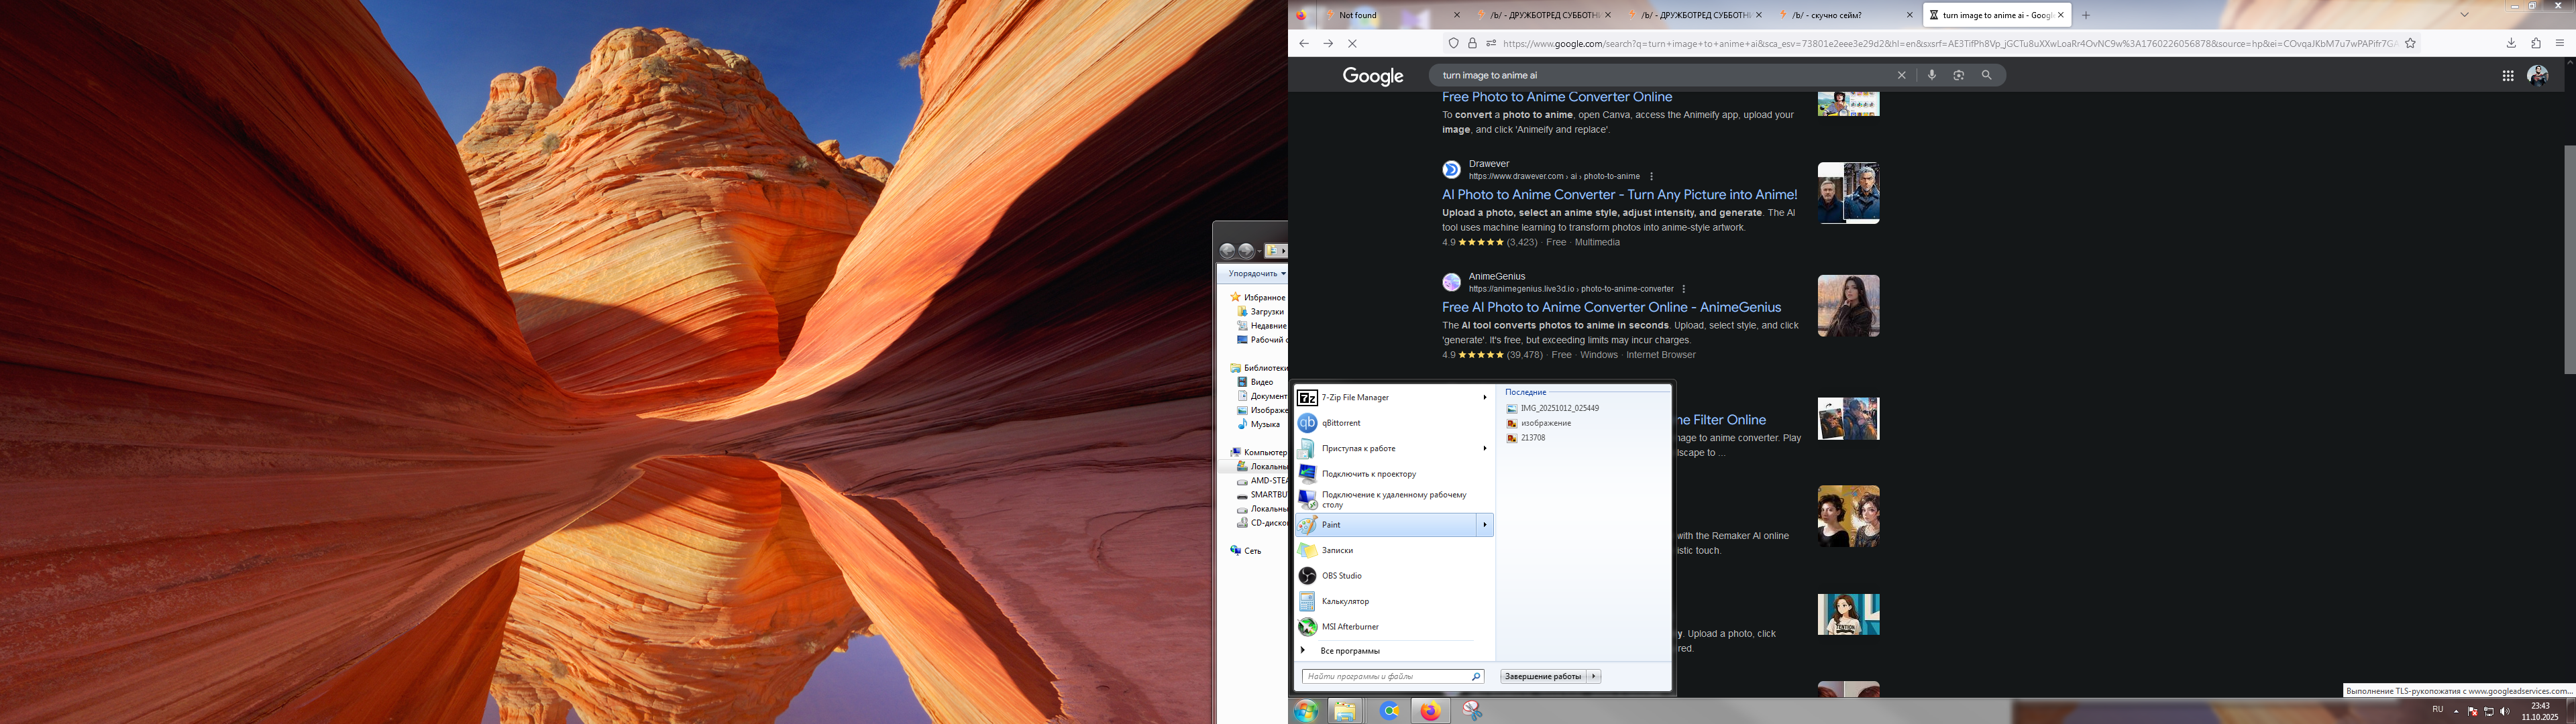Screen dimensions: 2576x724
Task: Click the search by image camera icon
Action: pyautogui.click(x=1959, y=75)
